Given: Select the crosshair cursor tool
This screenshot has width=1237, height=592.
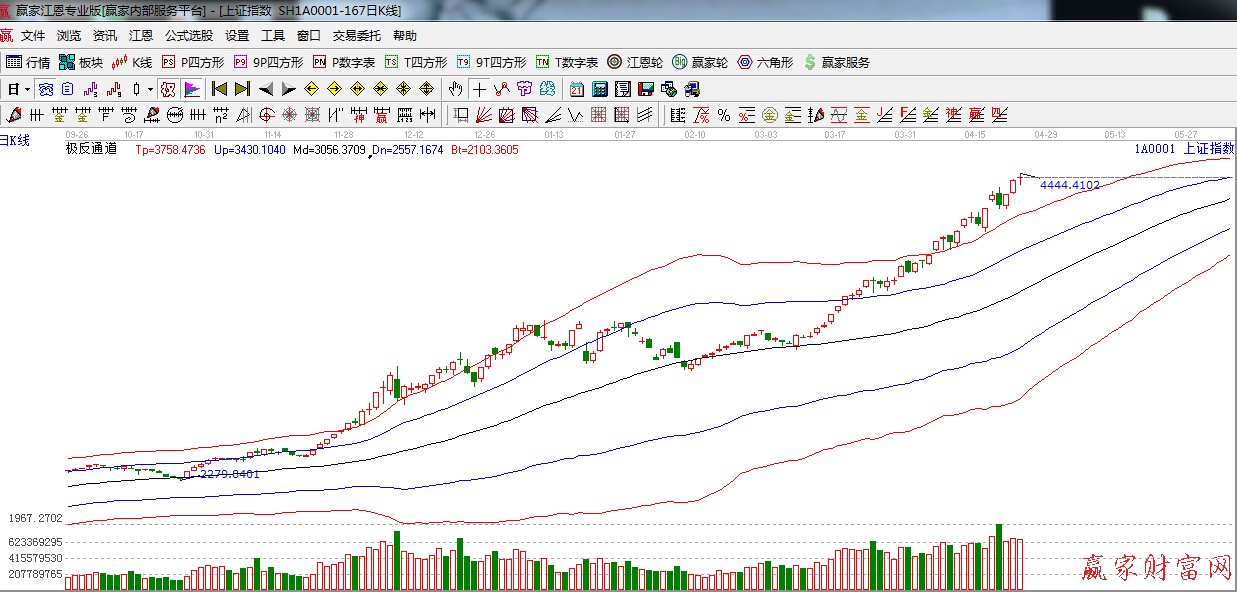Looking at the screenshot, I should point(480,89).
